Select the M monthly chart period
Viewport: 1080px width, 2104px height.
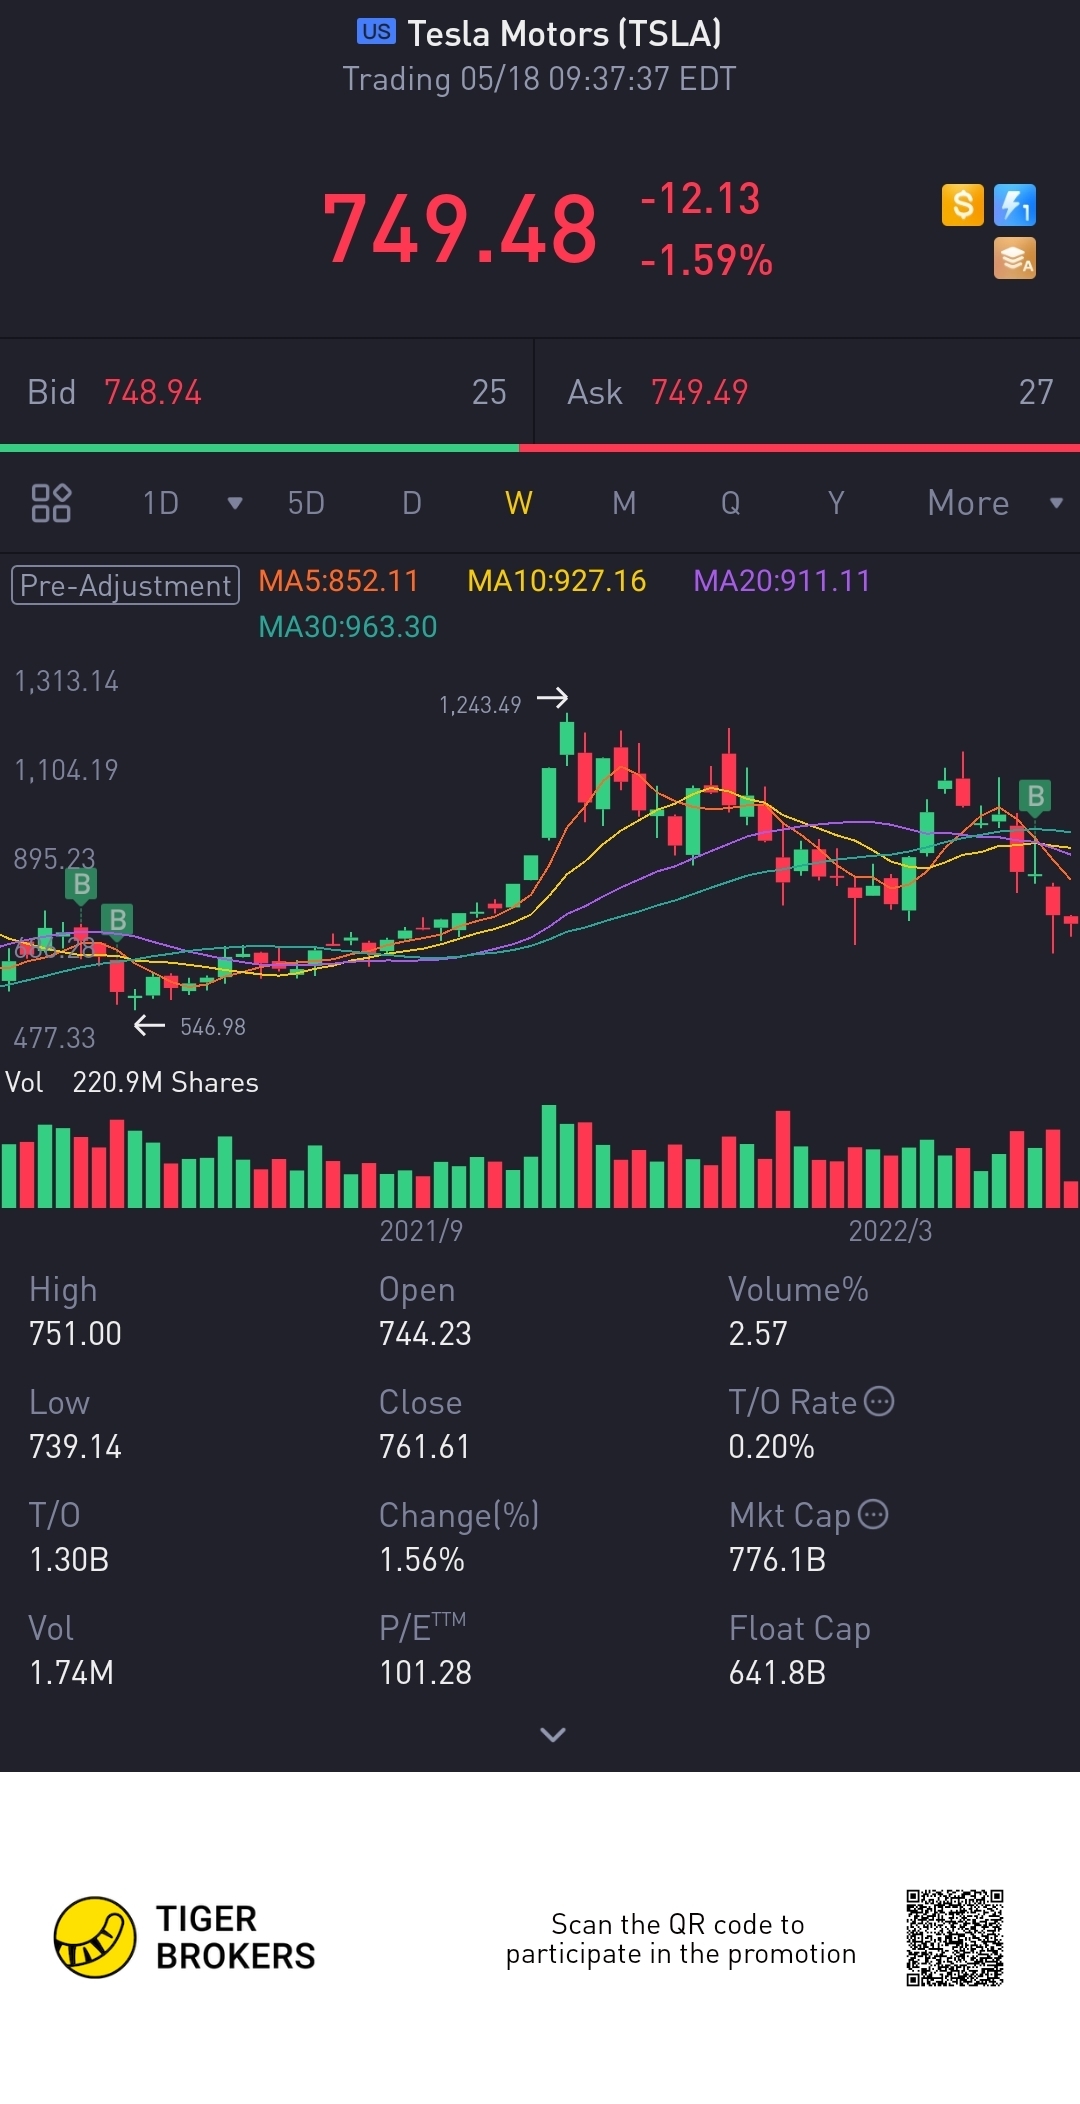[x=624, y=503]
